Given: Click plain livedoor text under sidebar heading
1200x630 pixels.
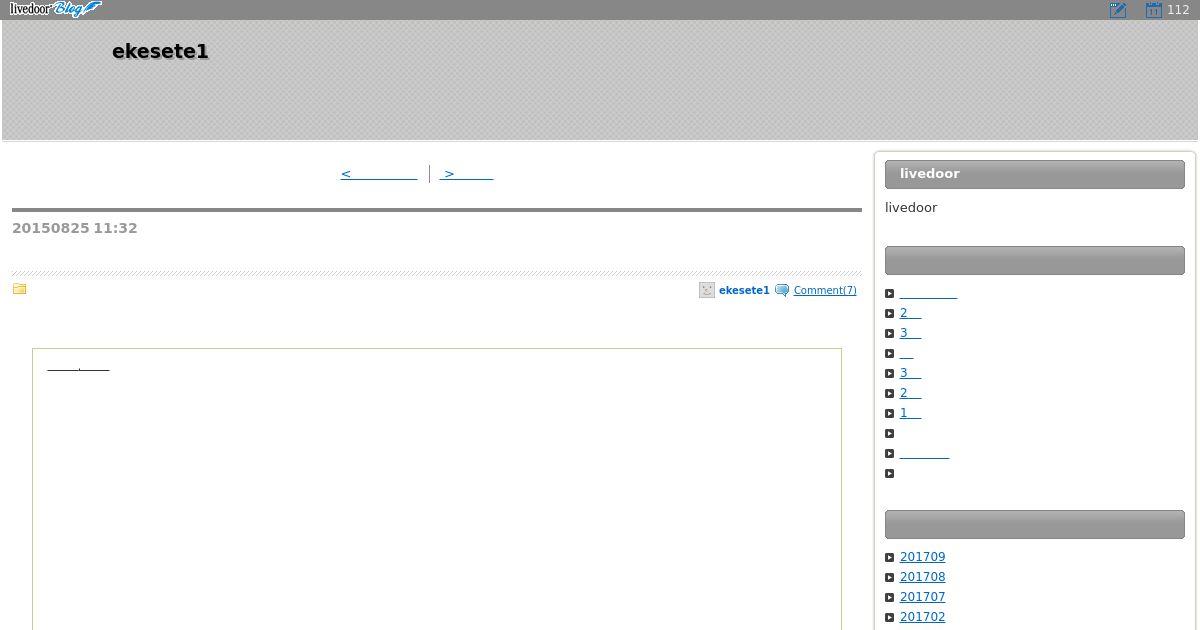Looking at the screenshot, I should (911, 208).
